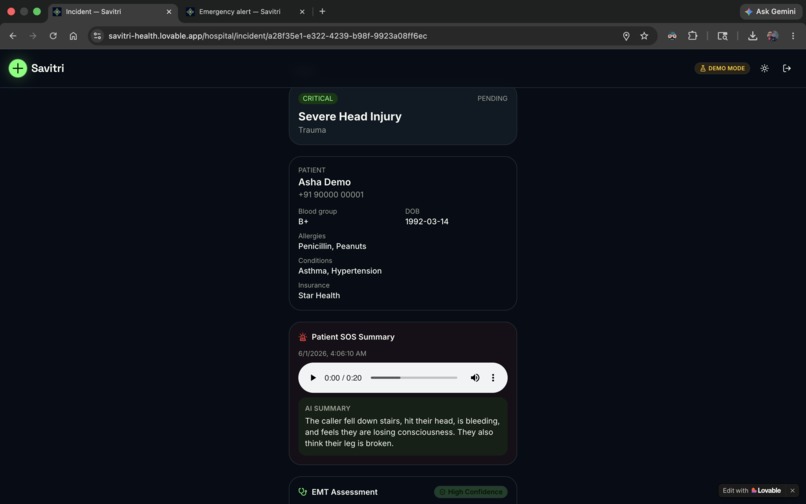This screenshot has width=806, height=504.
Task: Click the blood group value B+
Action: tap(303, 222)
